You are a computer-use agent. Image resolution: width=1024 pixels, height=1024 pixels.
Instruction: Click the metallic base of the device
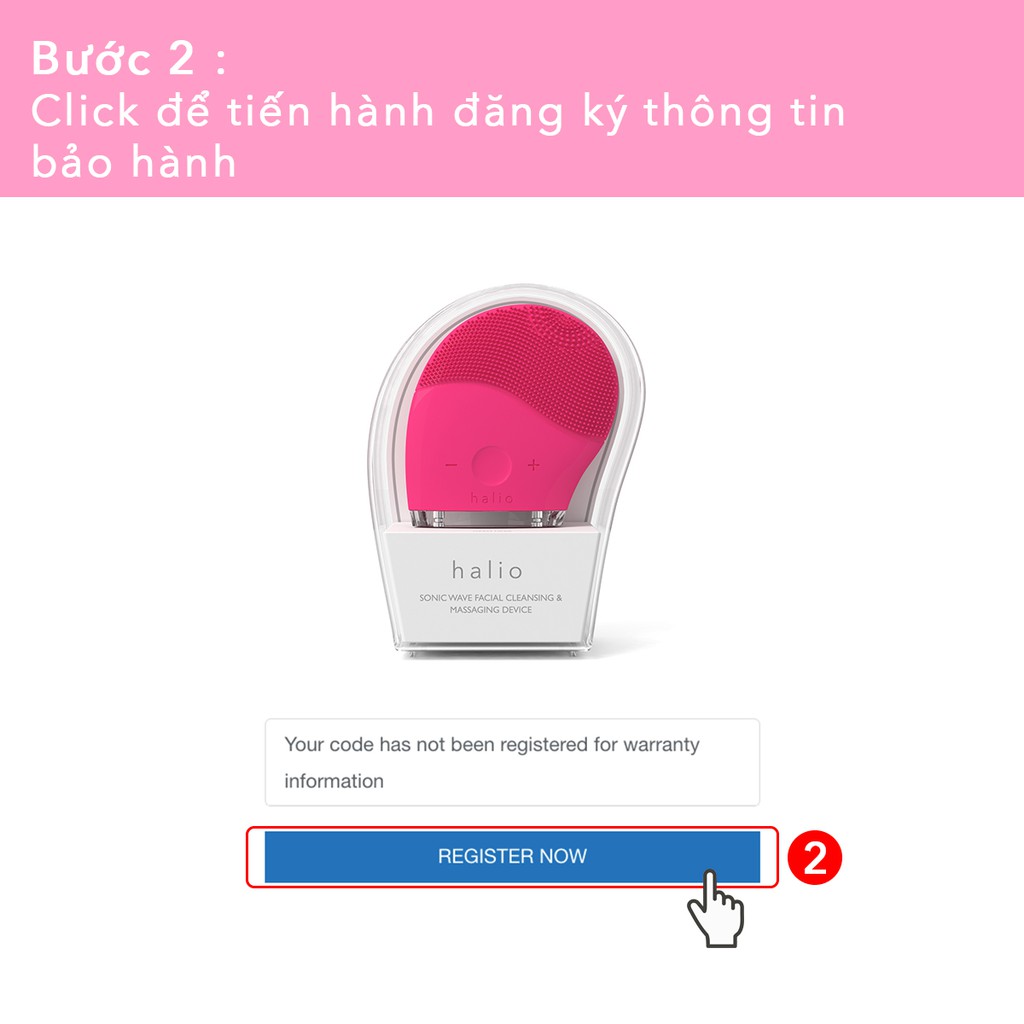pos(488,519)
